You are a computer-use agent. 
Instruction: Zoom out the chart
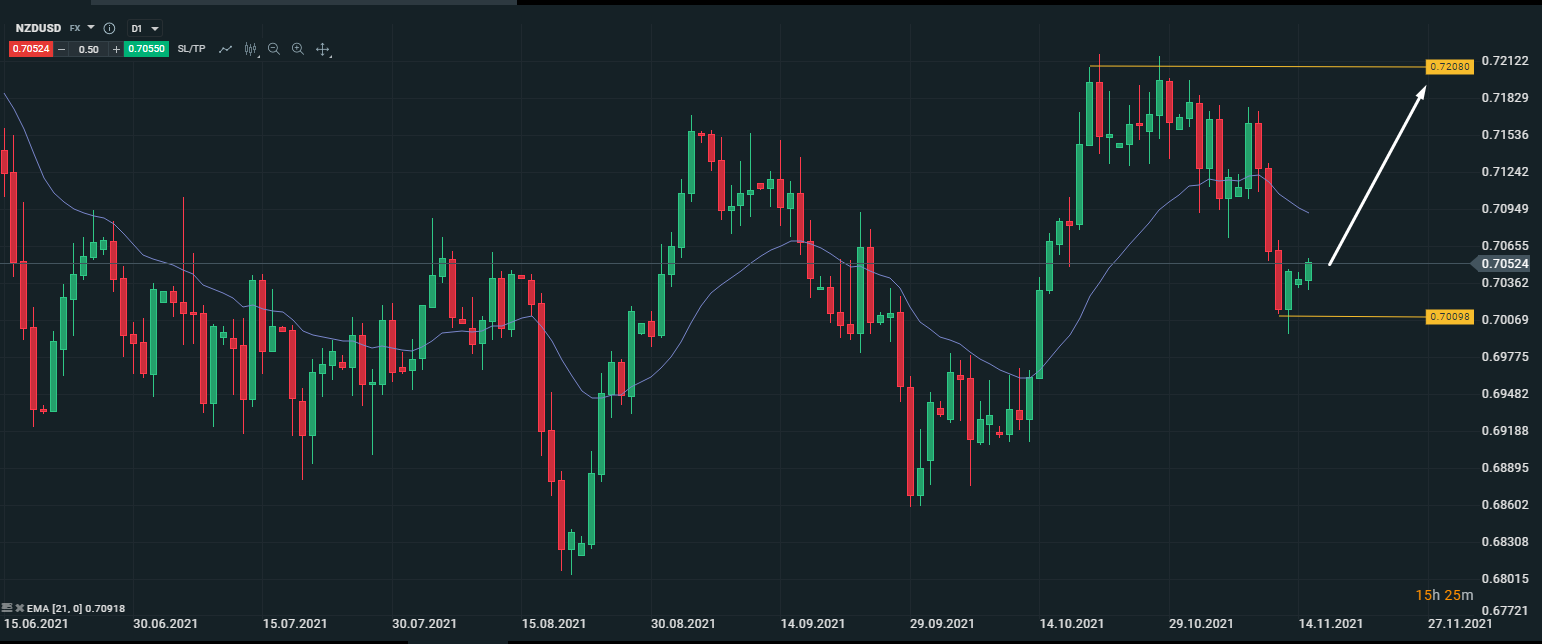click(274, 49)
